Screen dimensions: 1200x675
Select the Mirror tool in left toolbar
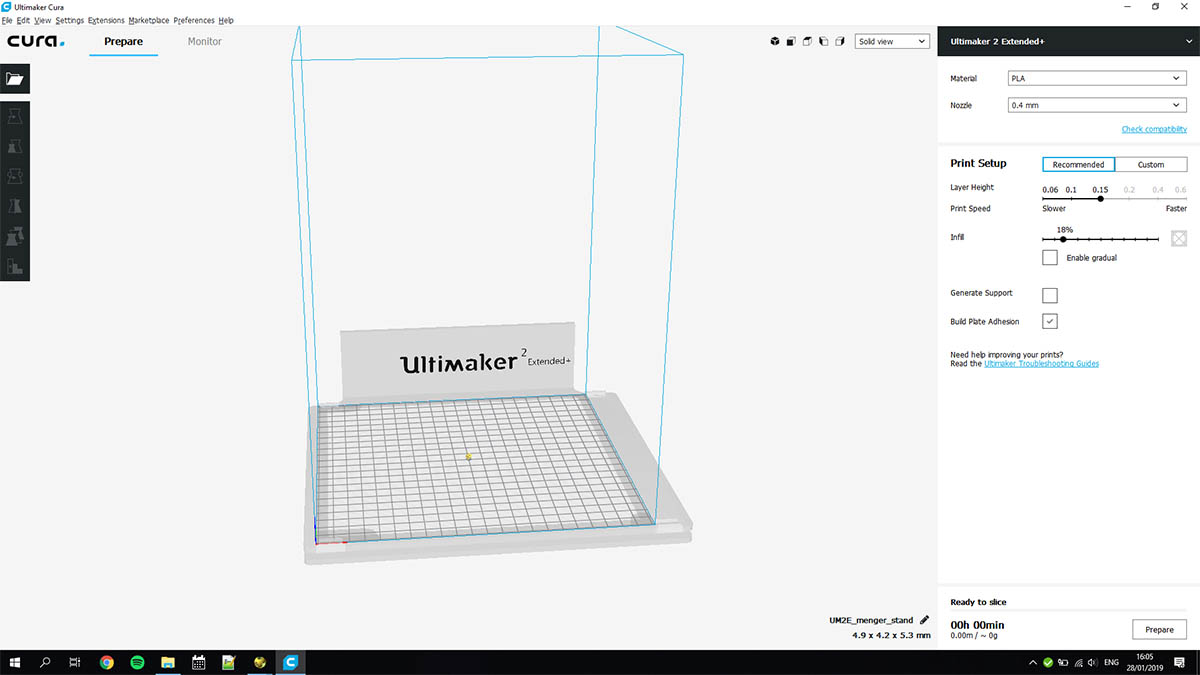15,207
